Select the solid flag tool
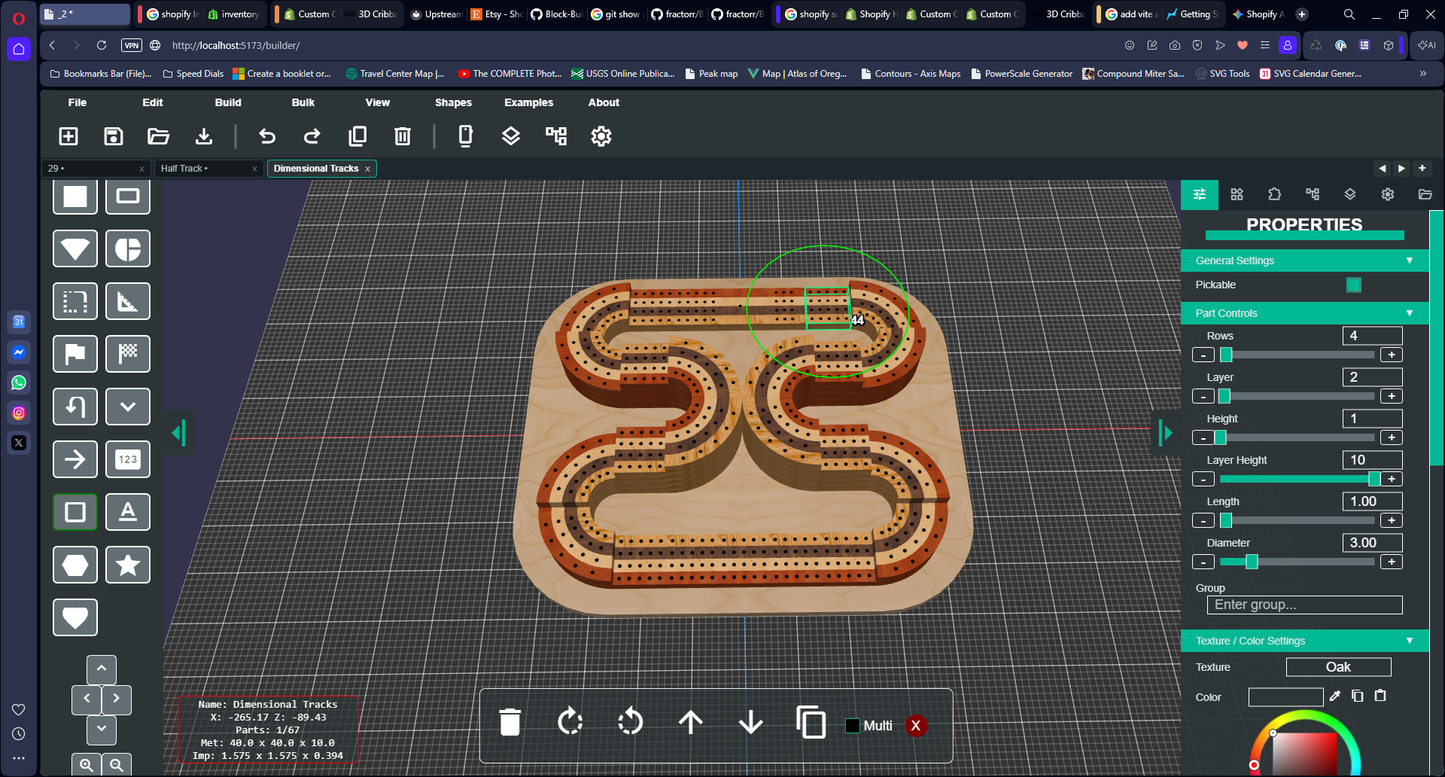Viewport: 1445px width, 777px height. pyautogui.click(x=75, y=354)
